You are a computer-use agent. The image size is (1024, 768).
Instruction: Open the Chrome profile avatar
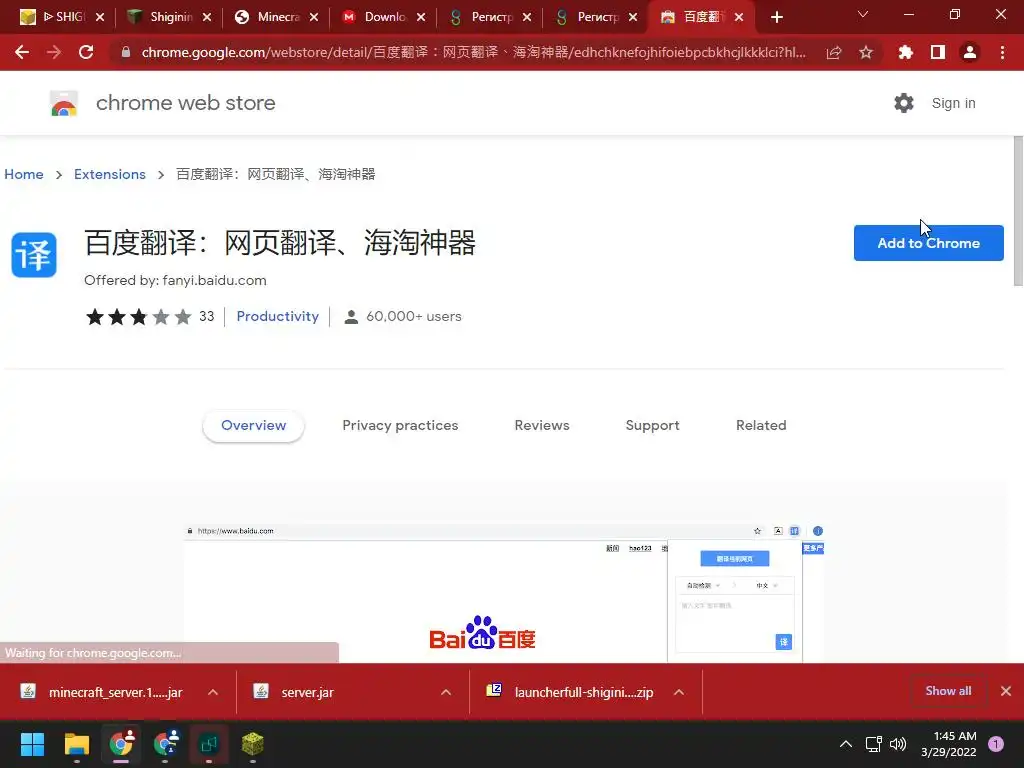click(970, 52)
